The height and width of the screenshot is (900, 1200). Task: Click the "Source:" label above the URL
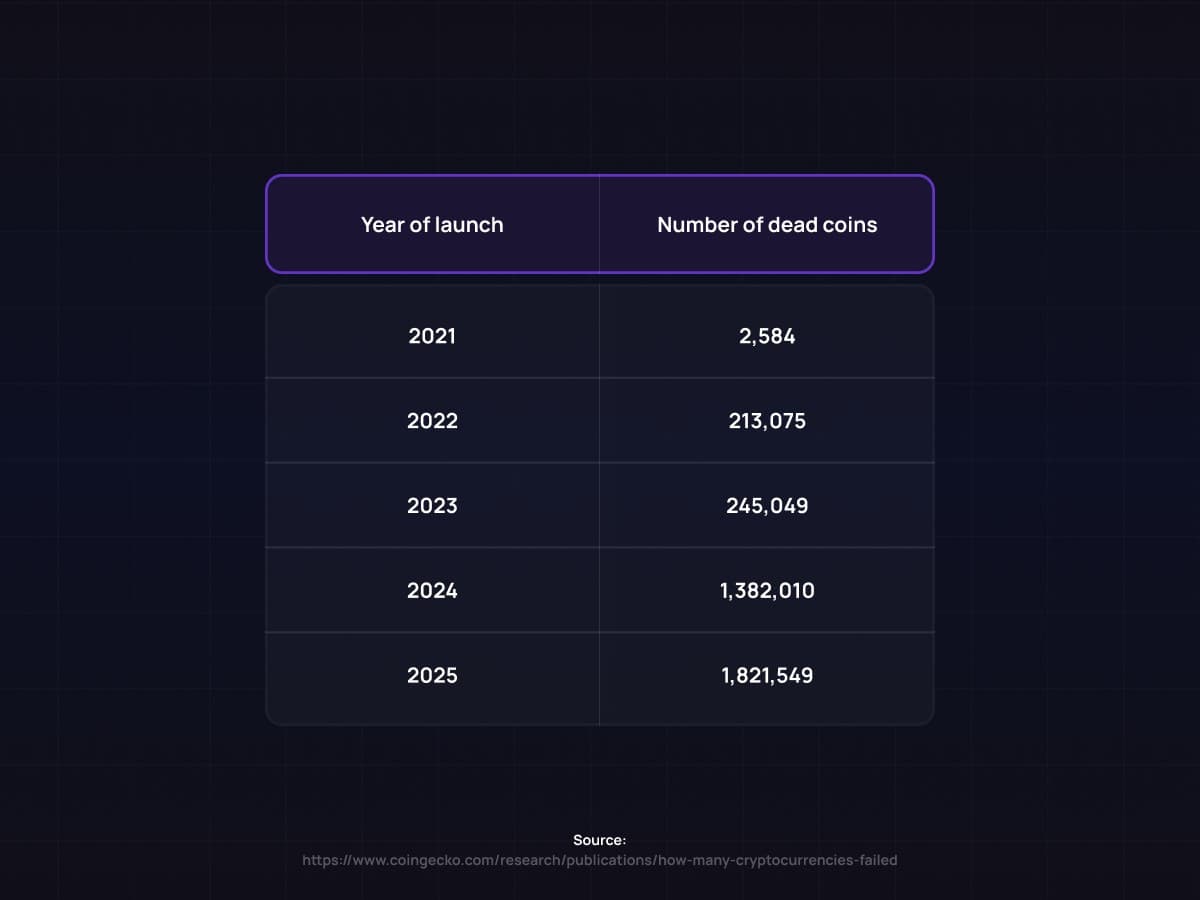[600, 840]
